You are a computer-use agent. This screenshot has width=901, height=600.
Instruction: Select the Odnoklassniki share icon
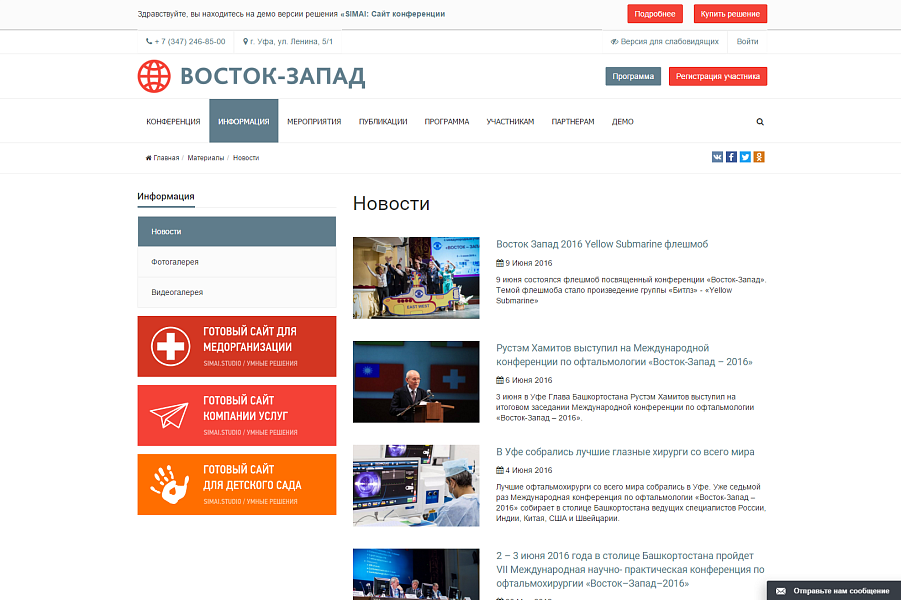tap(759, 157)
